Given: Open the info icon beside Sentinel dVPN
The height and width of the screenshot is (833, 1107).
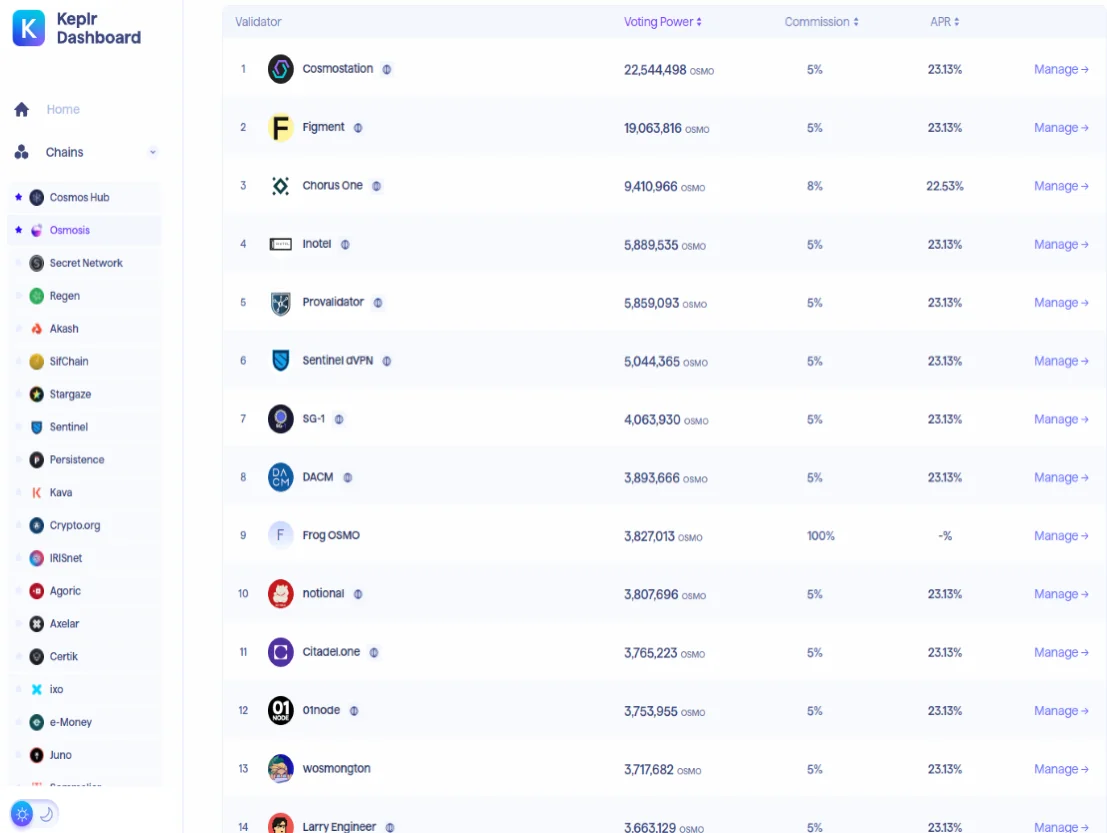Looking at the screenshot, I should coord(386,361).
